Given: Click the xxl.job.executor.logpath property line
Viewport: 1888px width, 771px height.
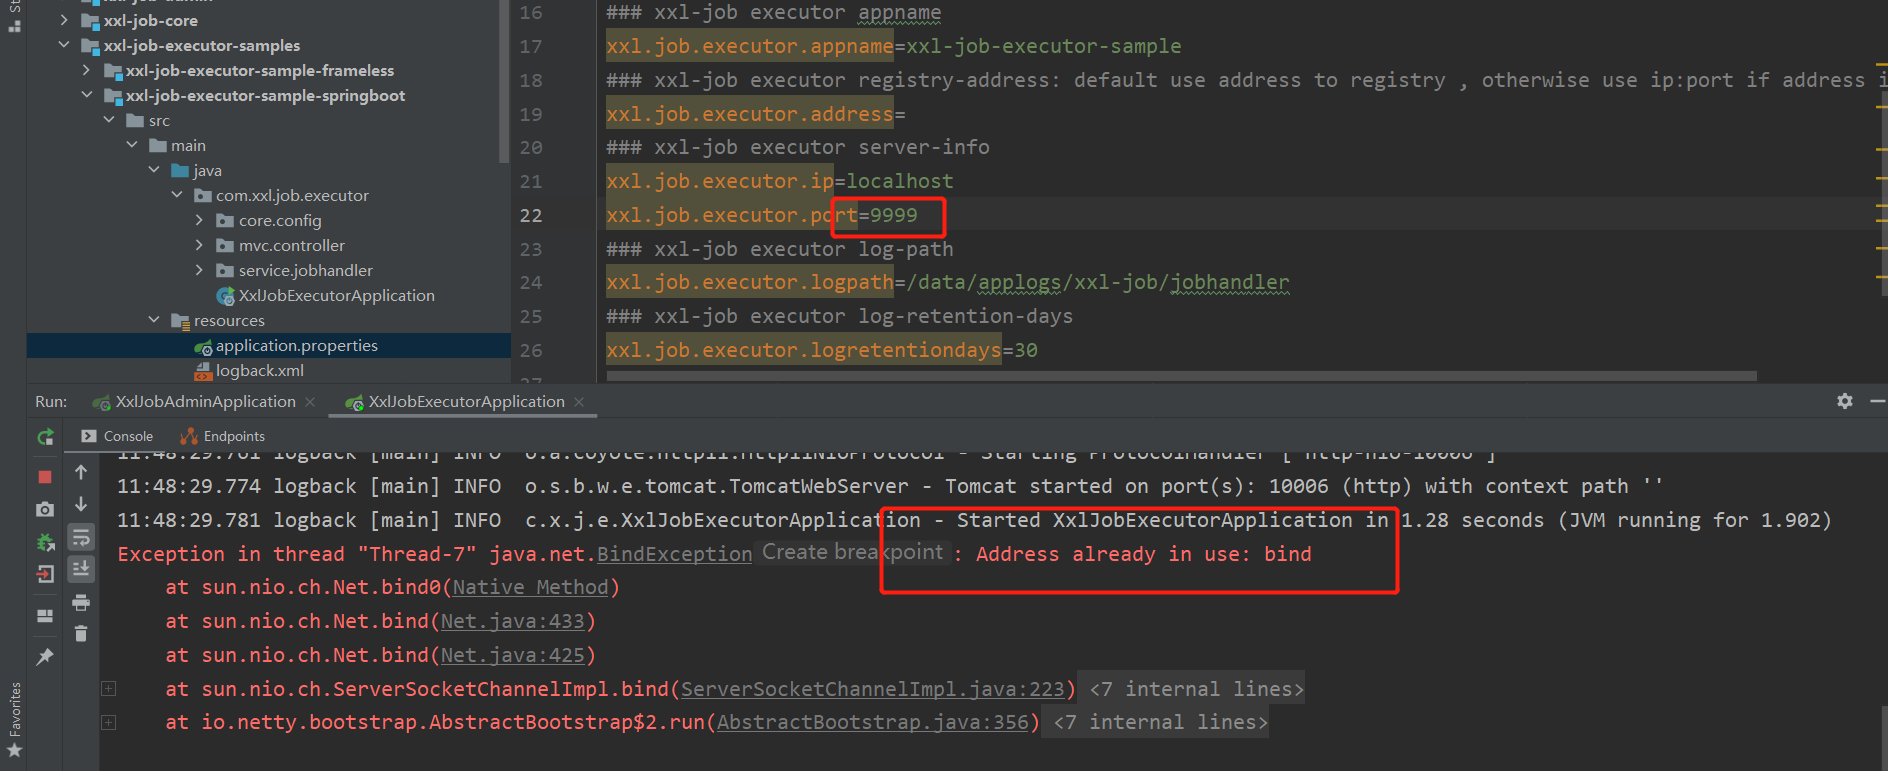Looking at the screenshot, I should [948, 283].
